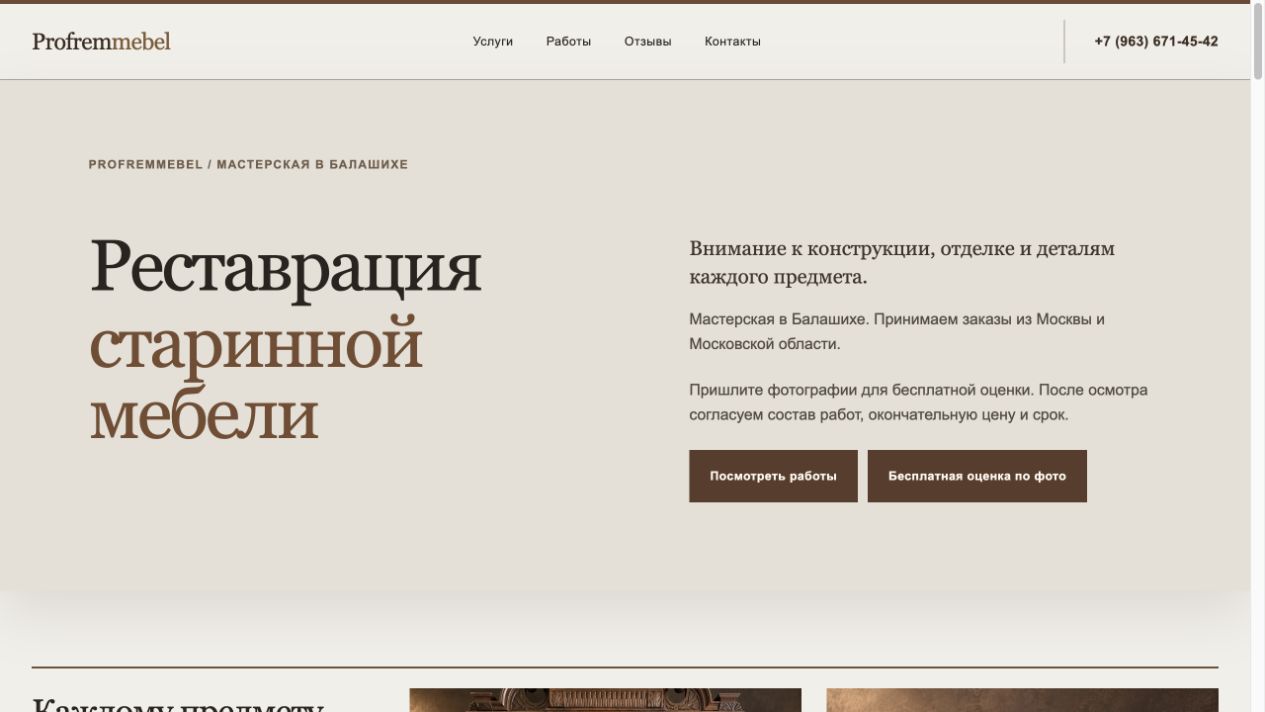Image resolution: width=1265 pixels, height=712 pixels.
Task: Navigate to Контакты
Action: coord(733,41)
